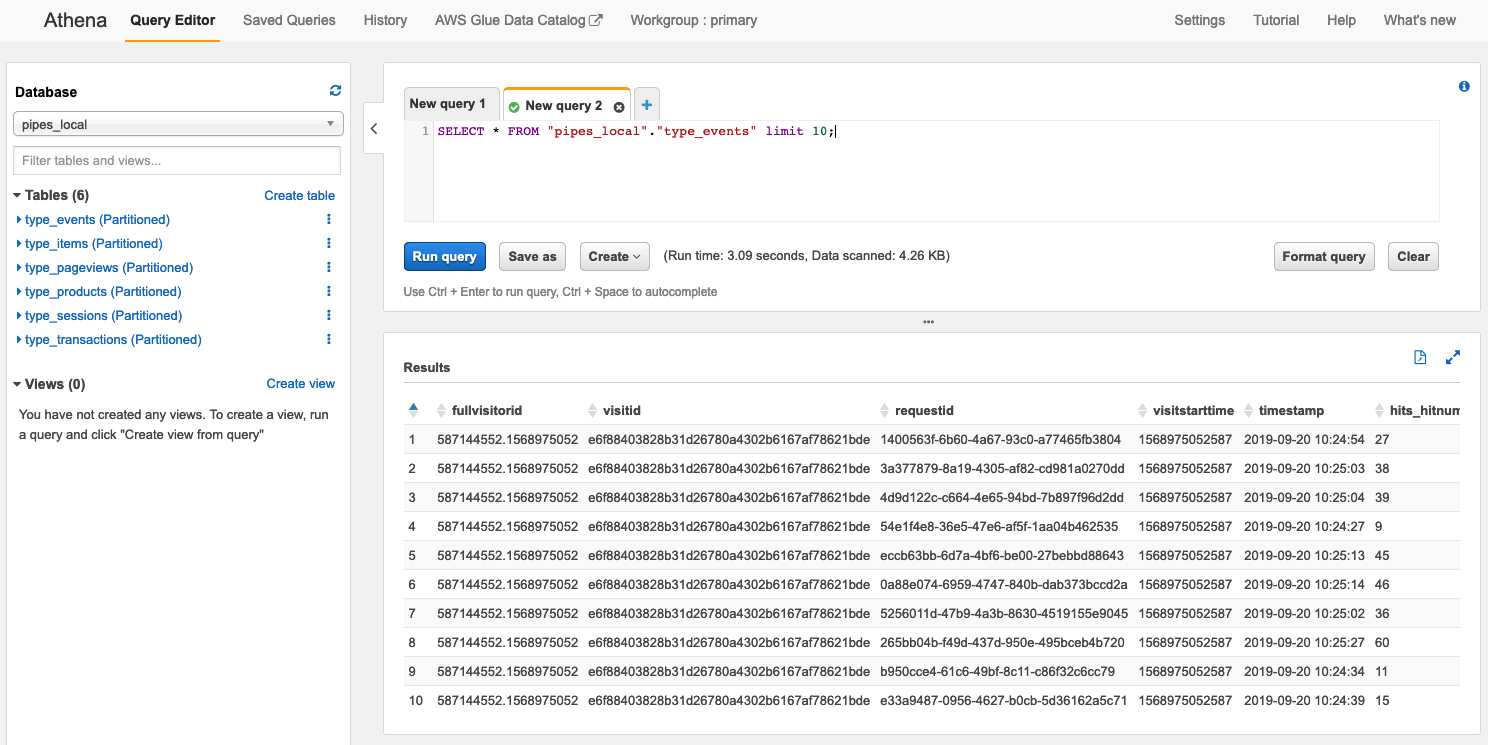Click the Athena logo title
Screen dimensions: 1488x745
click(x=75, y=20)
